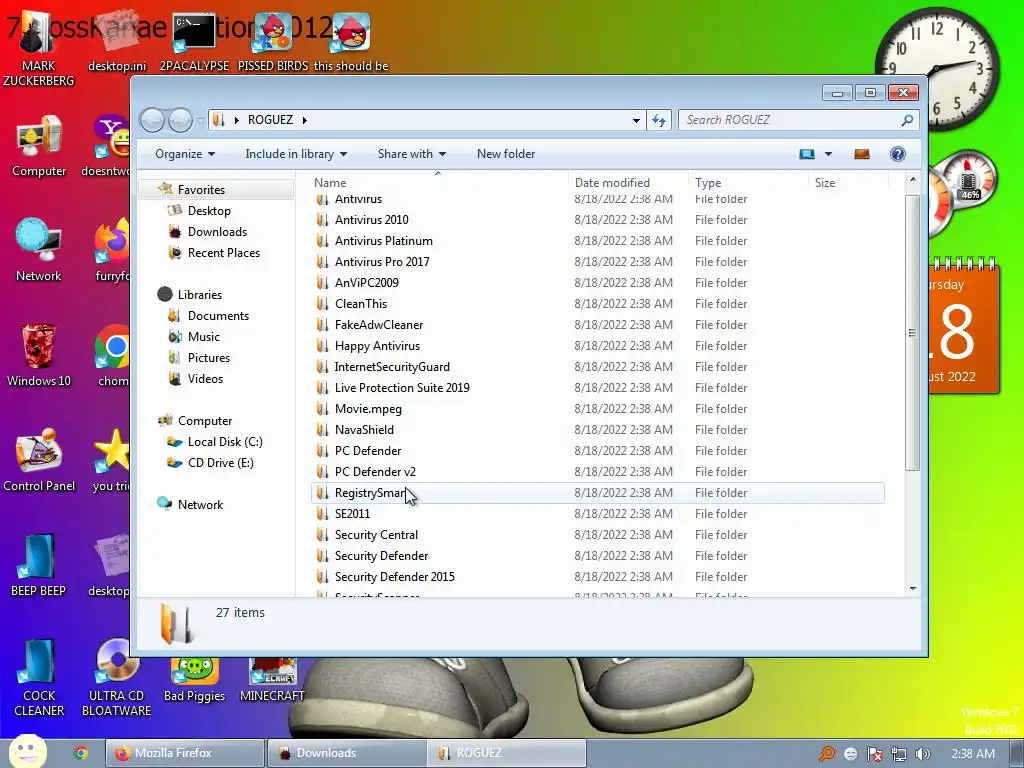
Task: Click Chrome icon in taskbar
Action: pyautogui.click(x=81, y=753)
